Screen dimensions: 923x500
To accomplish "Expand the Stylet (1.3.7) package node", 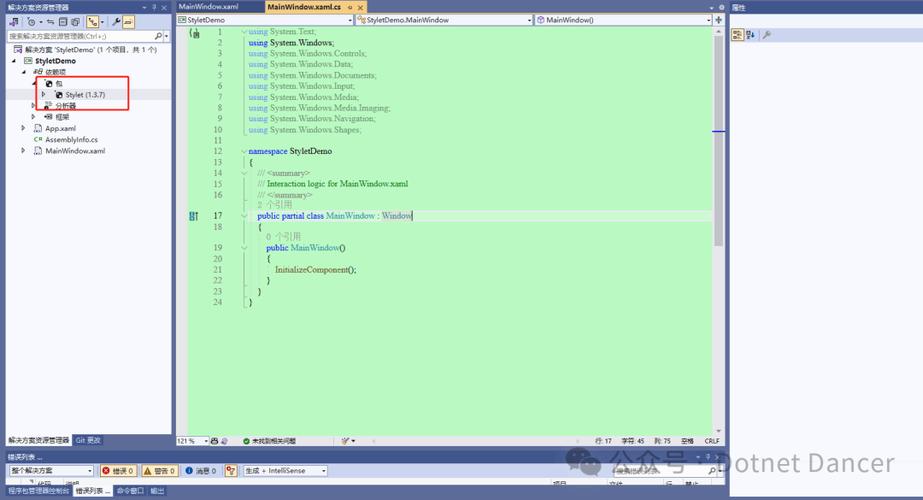I will (x=44, y=95).
